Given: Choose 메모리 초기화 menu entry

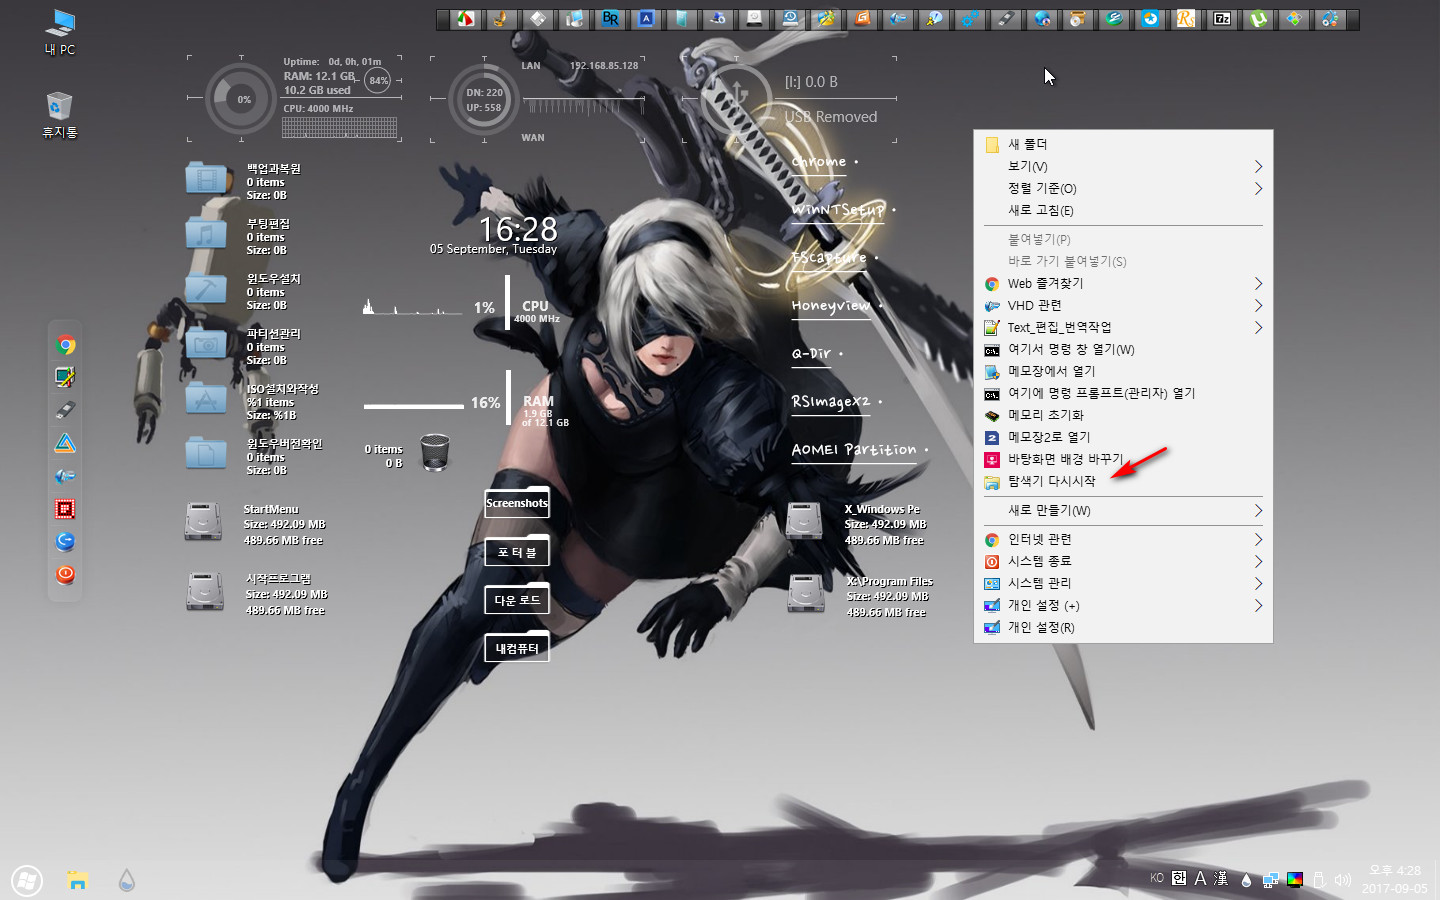Looking at the screenshot, I should pyautogui.click(x=1123, y=415).
